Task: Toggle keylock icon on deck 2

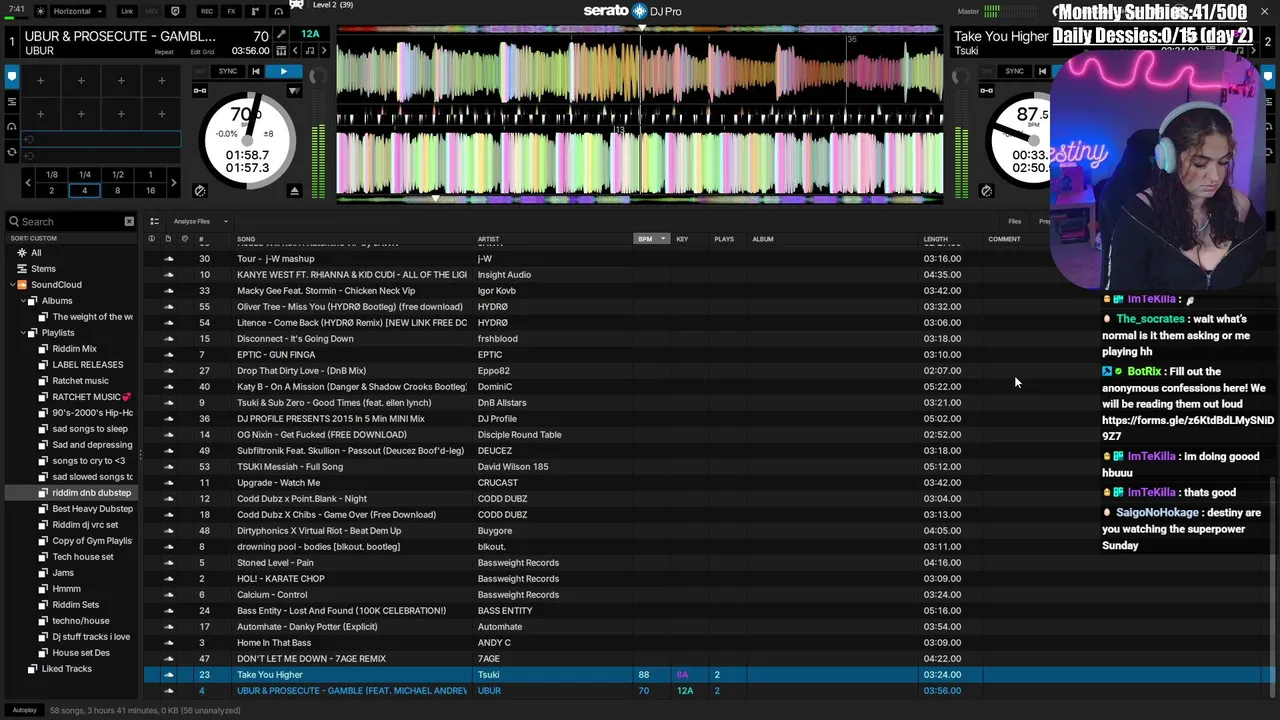Action: click(x=987, y=91)
